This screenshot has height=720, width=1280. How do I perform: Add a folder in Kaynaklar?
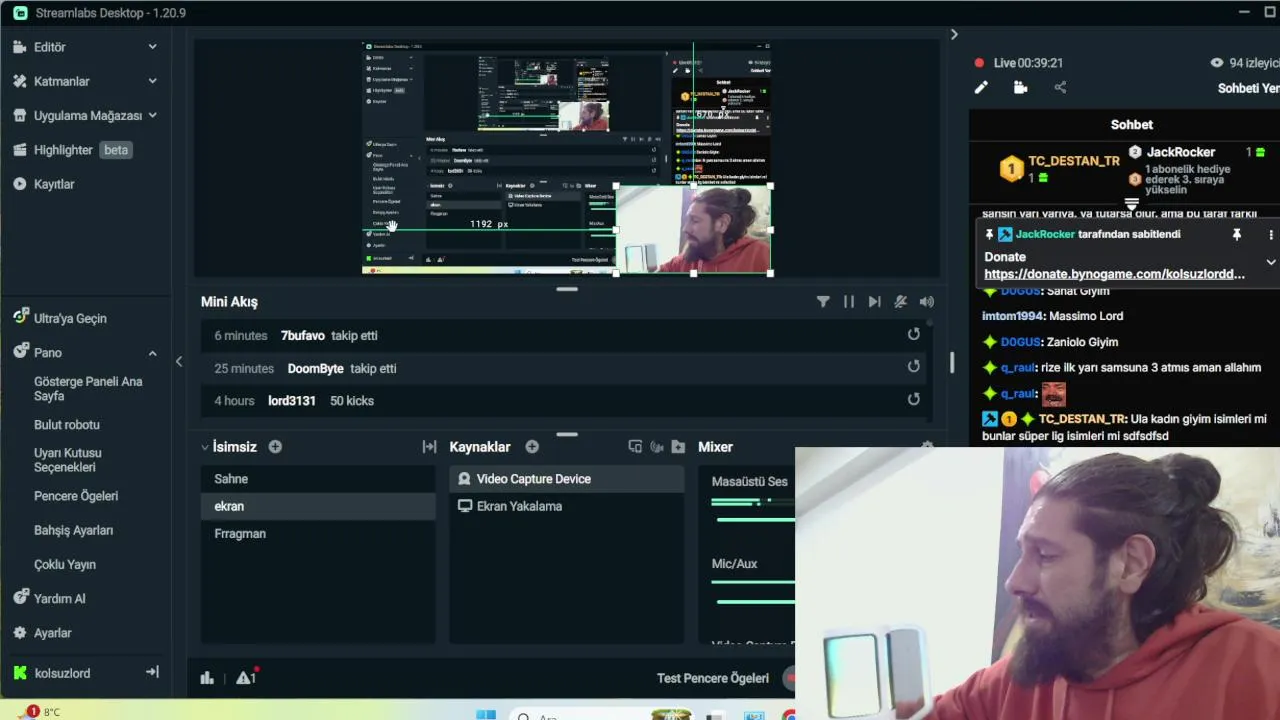point(678,447)
